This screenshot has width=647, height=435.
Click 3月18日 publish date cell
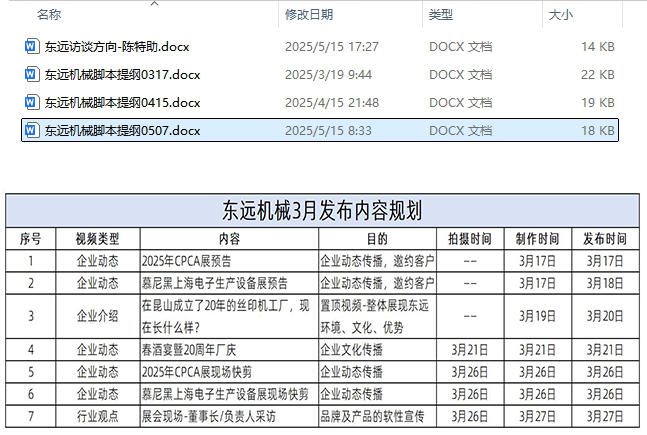605,283
